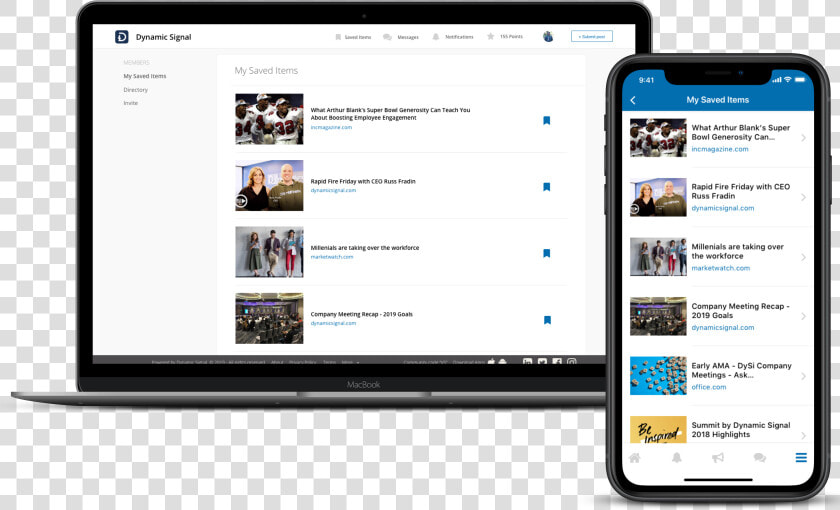The width and height of the screenshot is (840, 510).
Task: Tap 'Rapid Fire Friday with CEO' title on phone
Action: point(740,191)
